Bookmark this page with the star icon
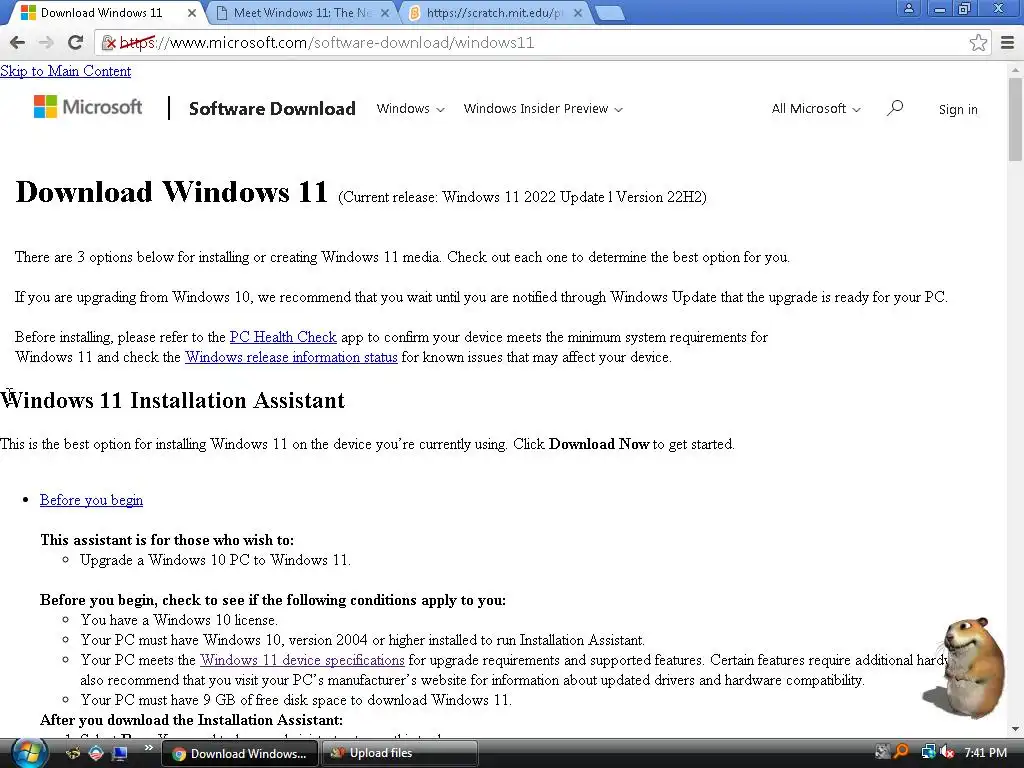This screenshot has height=768, width=1024. pyautogui.click(x=978, y=42)
